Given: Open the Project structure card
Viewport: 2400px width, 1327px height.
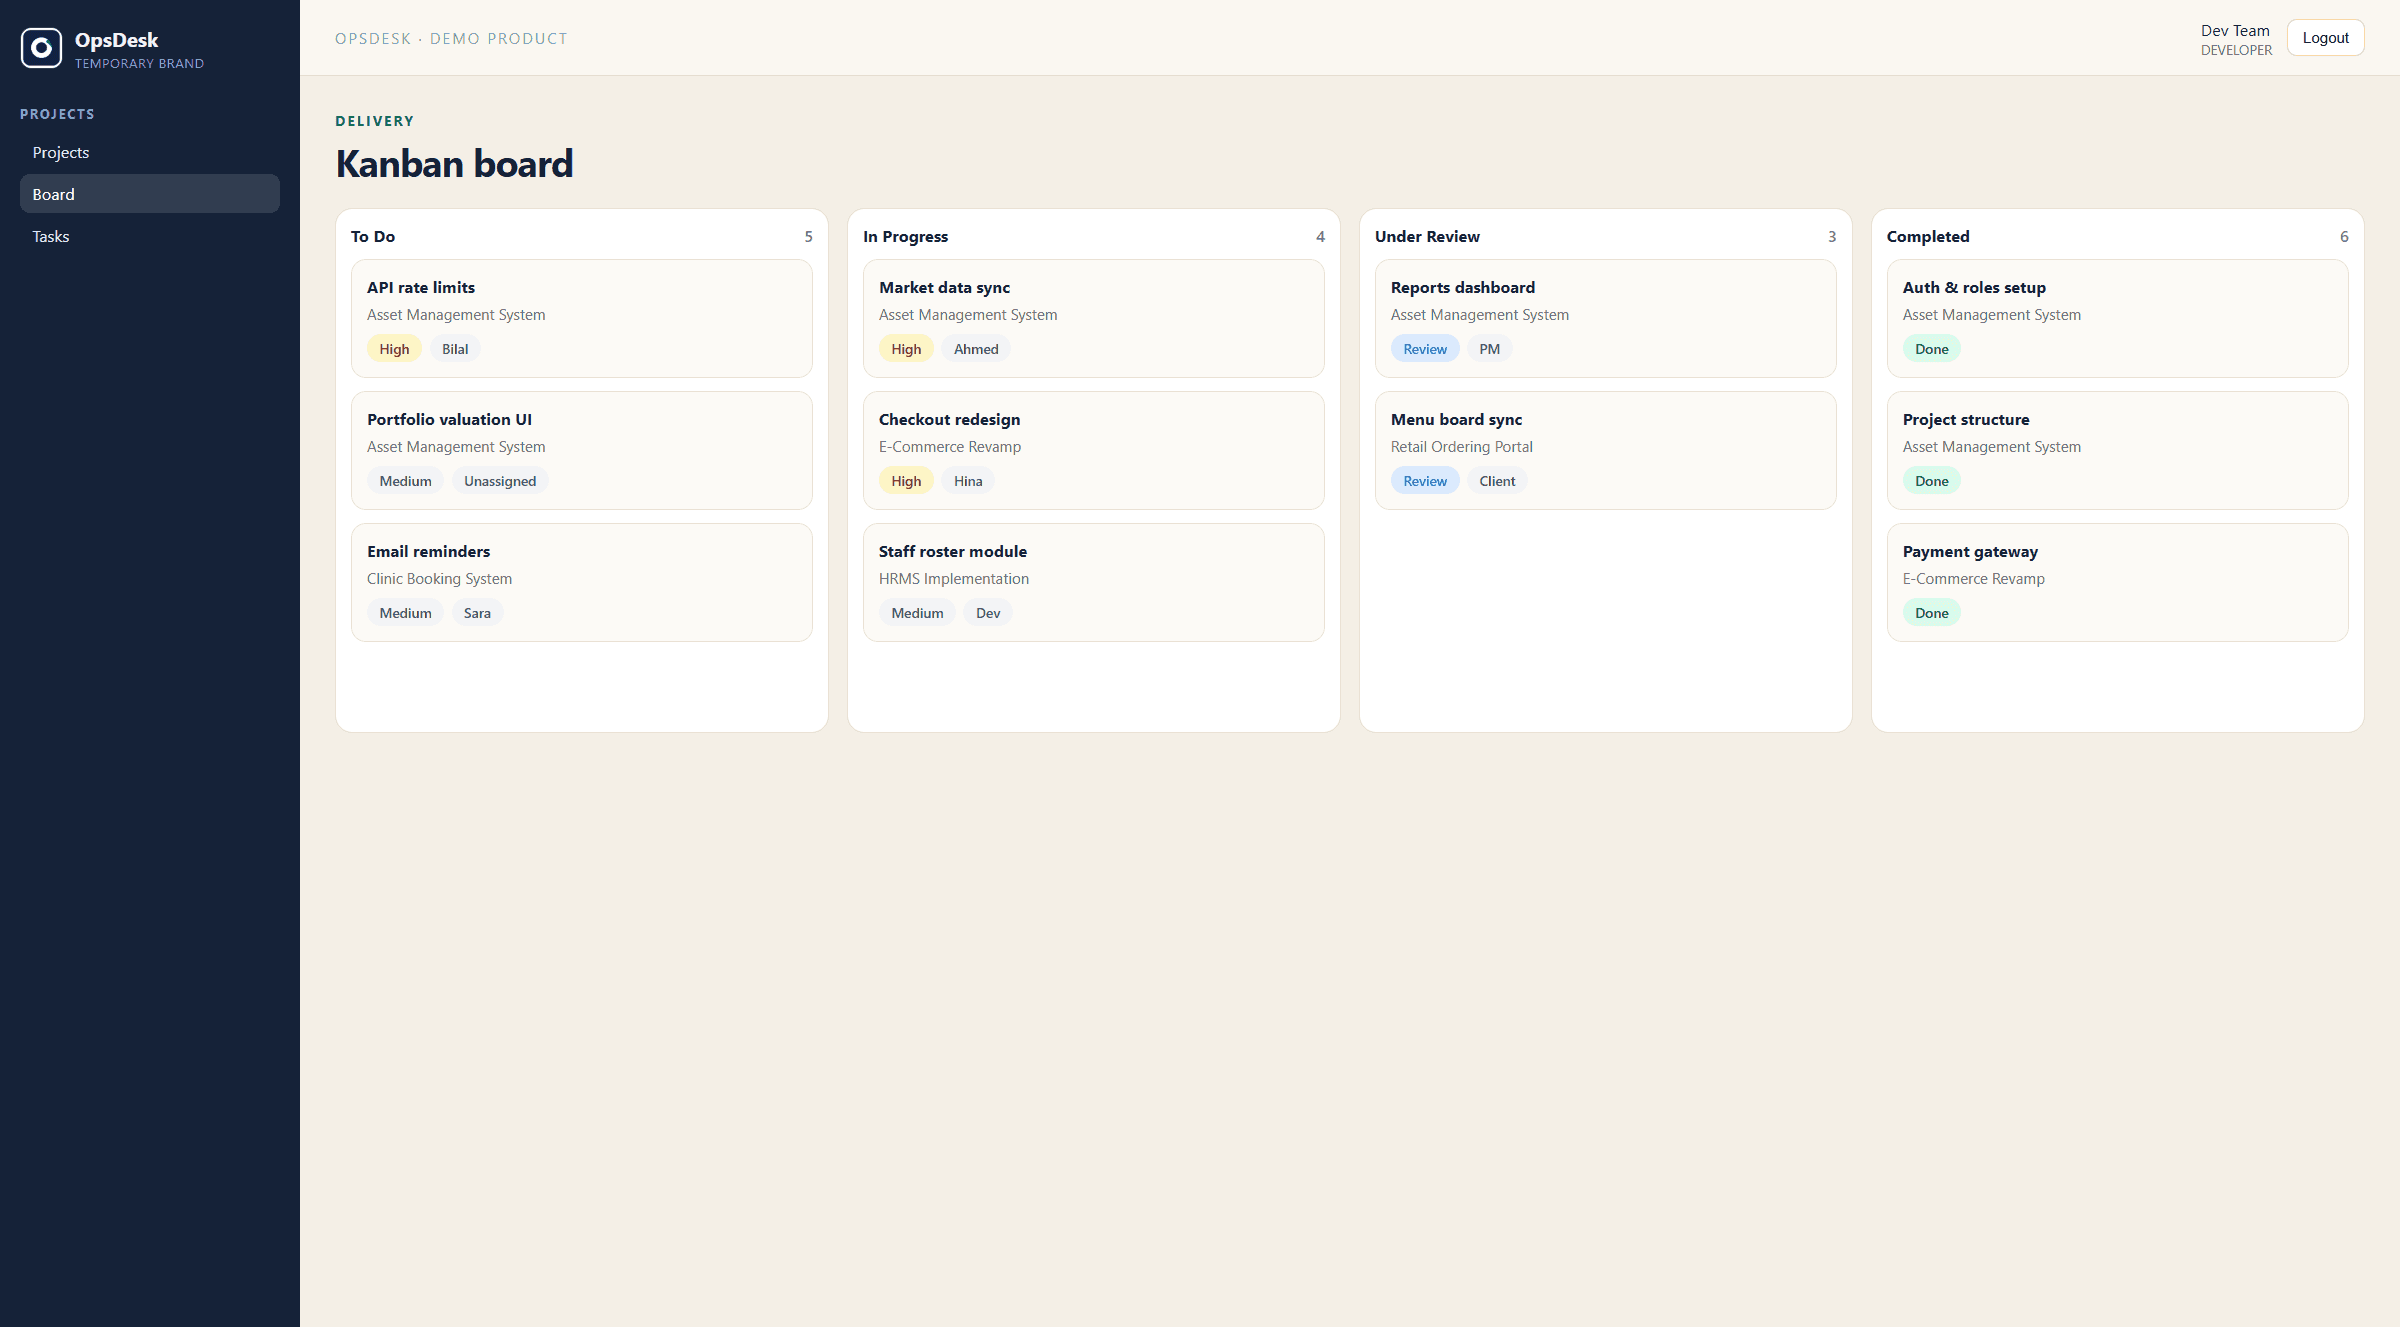Looking at the screenshot, I should [x=2118, y=451].
